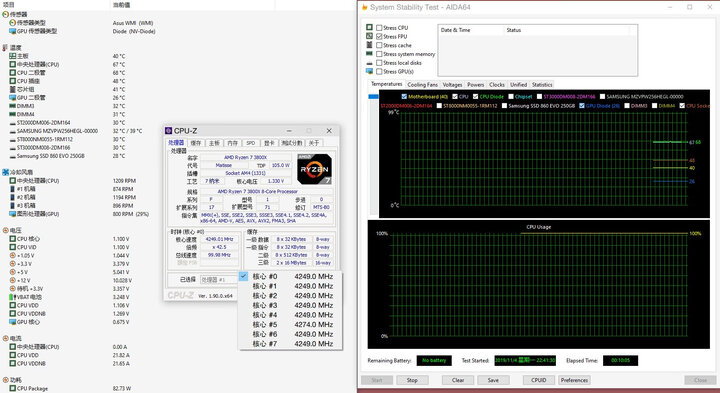The height and width of the screenshot is (393, 720).
Task: Switch to the 主板 tab in CPU-Z
Action: [214, 143]
